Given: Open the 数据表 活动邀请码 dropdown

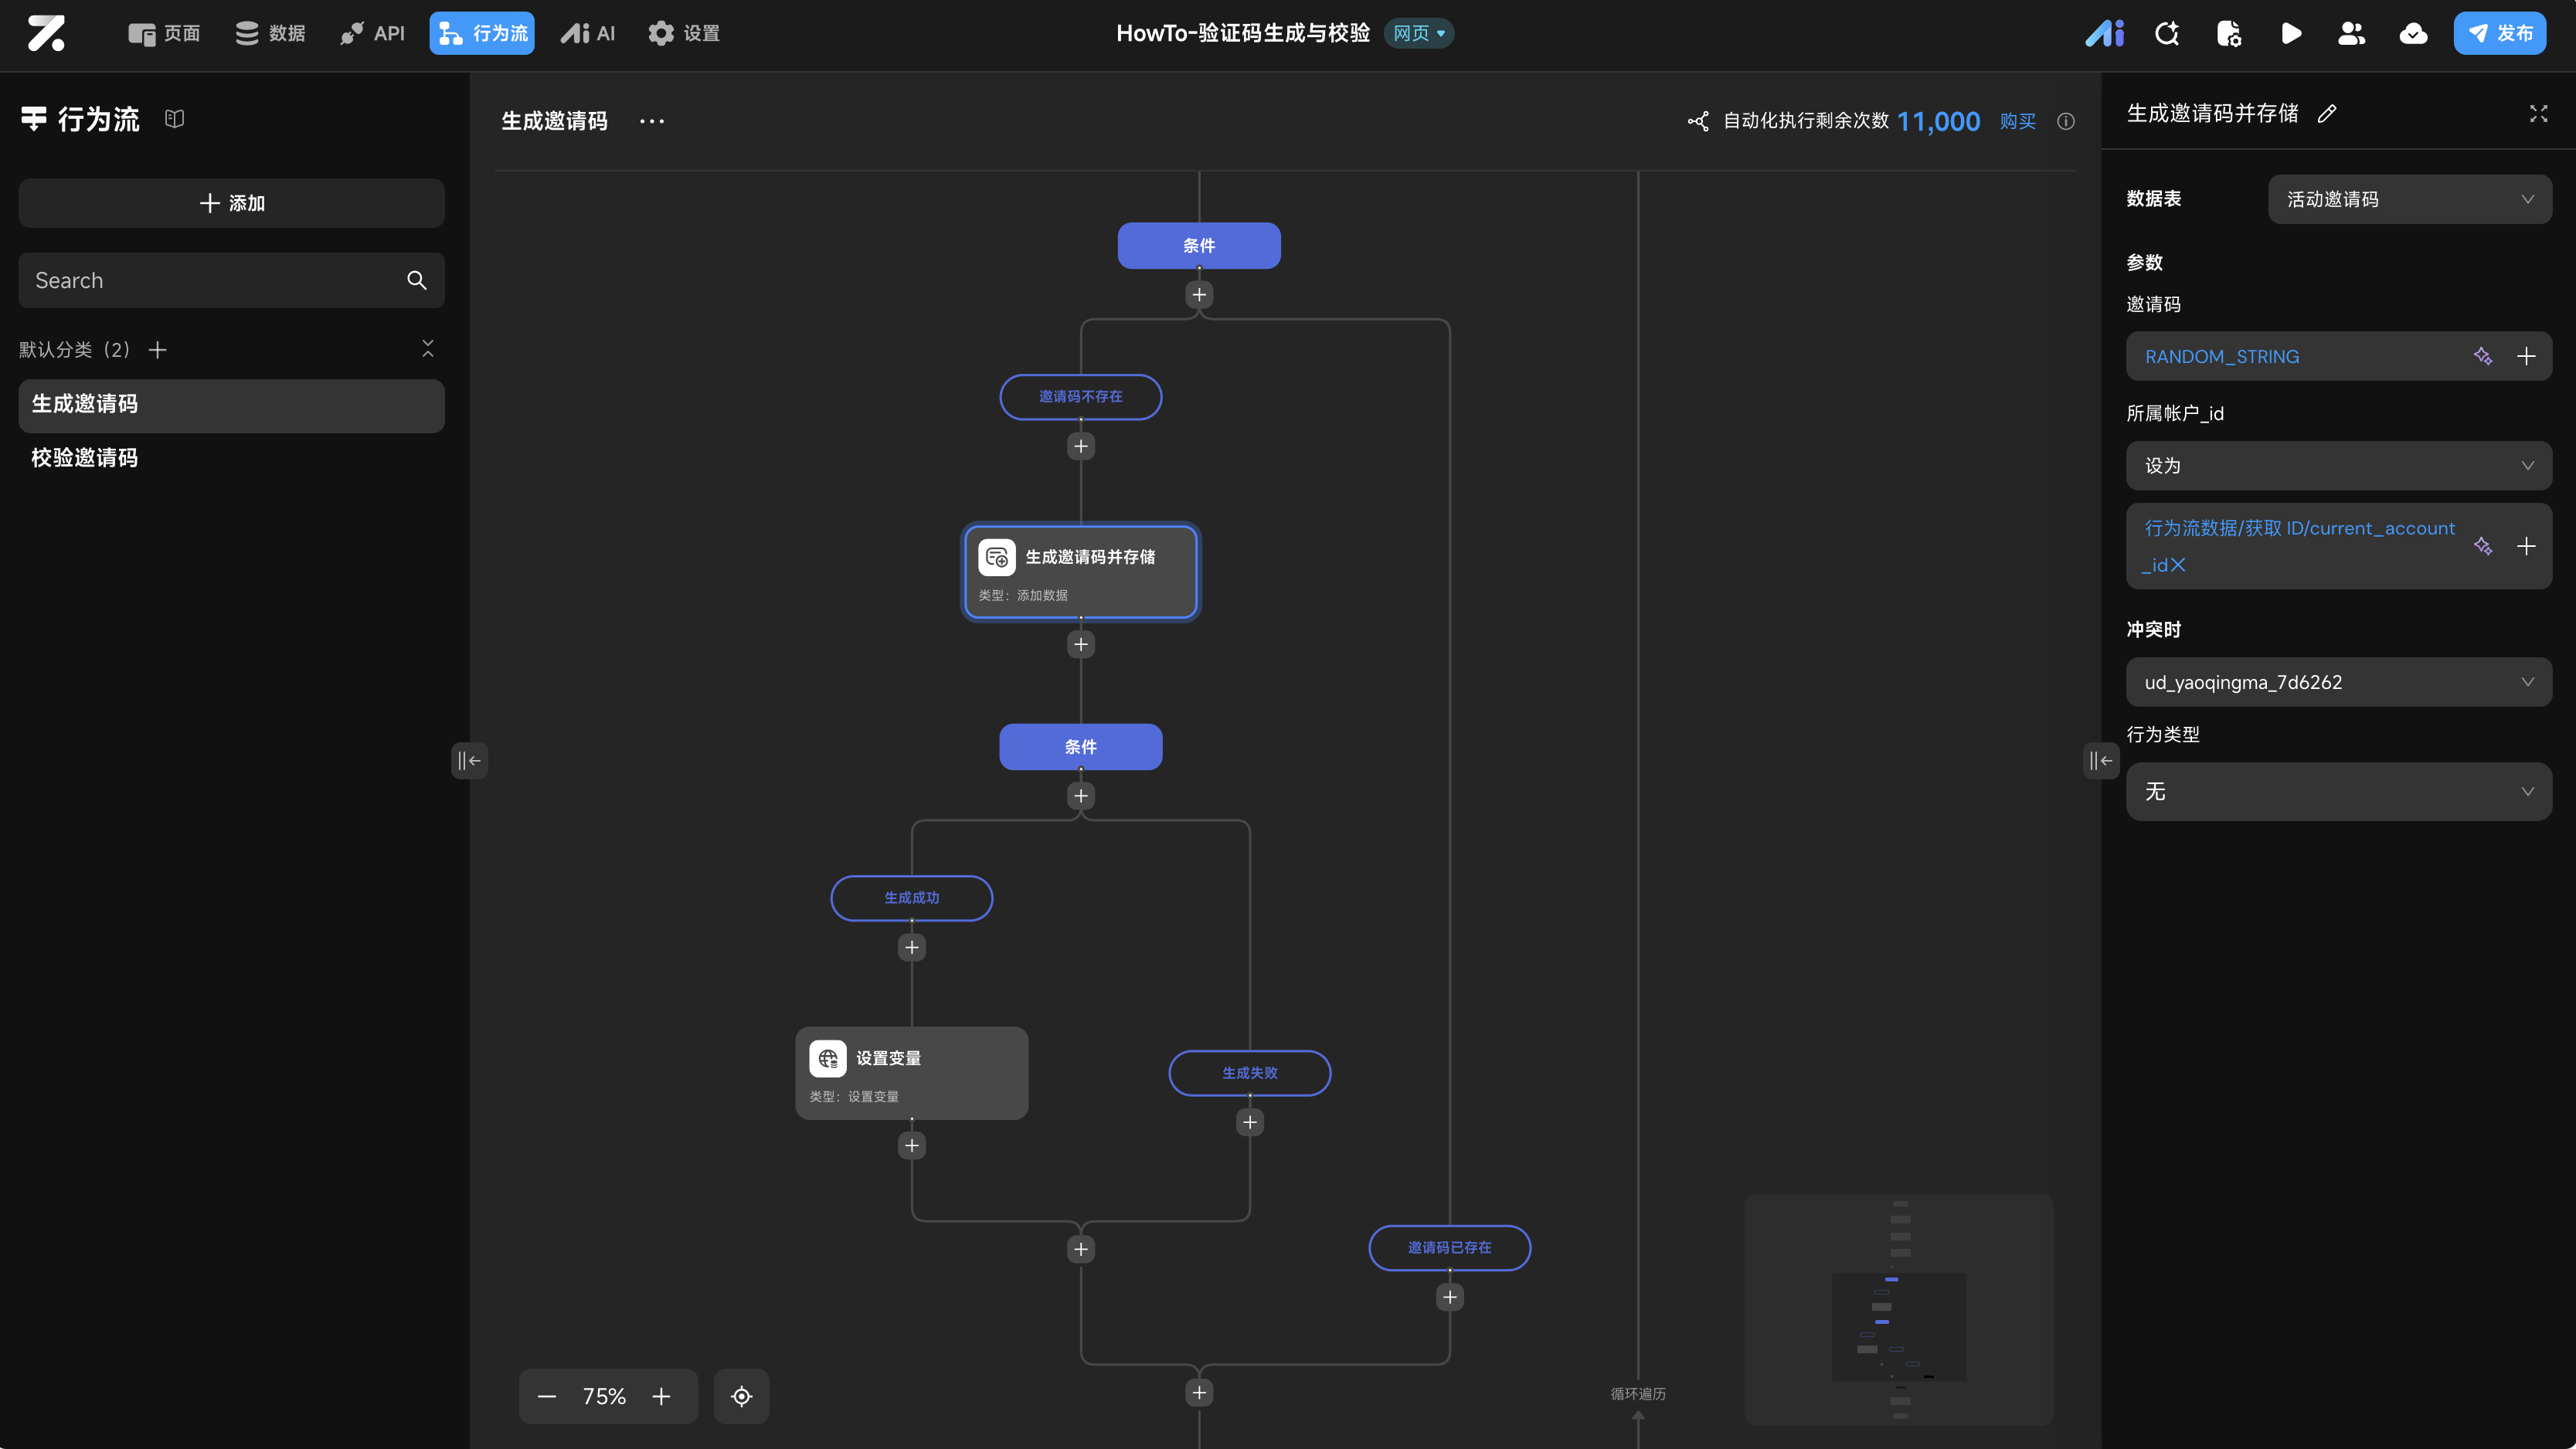Looking at the screenshot, I should click(x=2409, y=199).
